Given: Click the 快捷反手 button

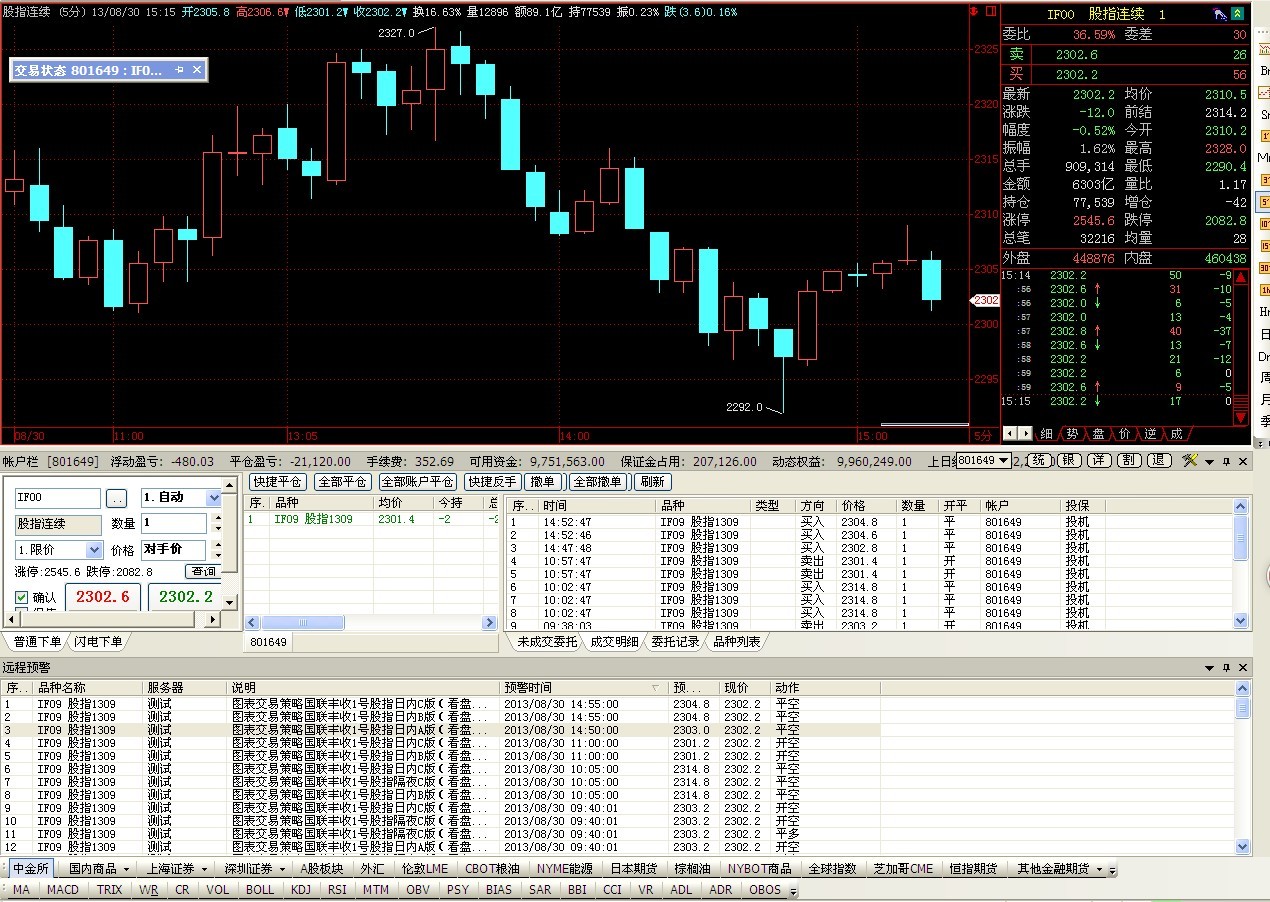Looking at the screenshot, I should pyautogui.click(x=493, y=481).
